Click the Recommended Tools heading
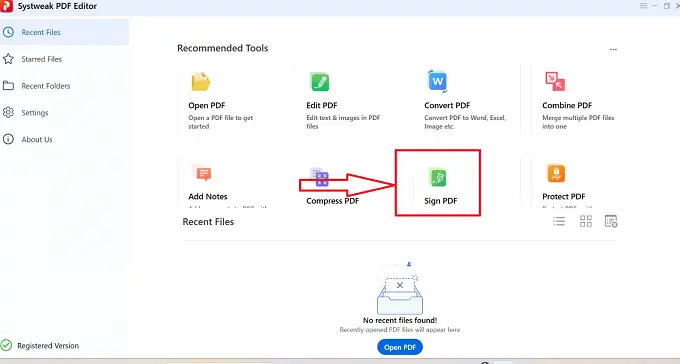680x364 pixels. [x=222, y=48]
